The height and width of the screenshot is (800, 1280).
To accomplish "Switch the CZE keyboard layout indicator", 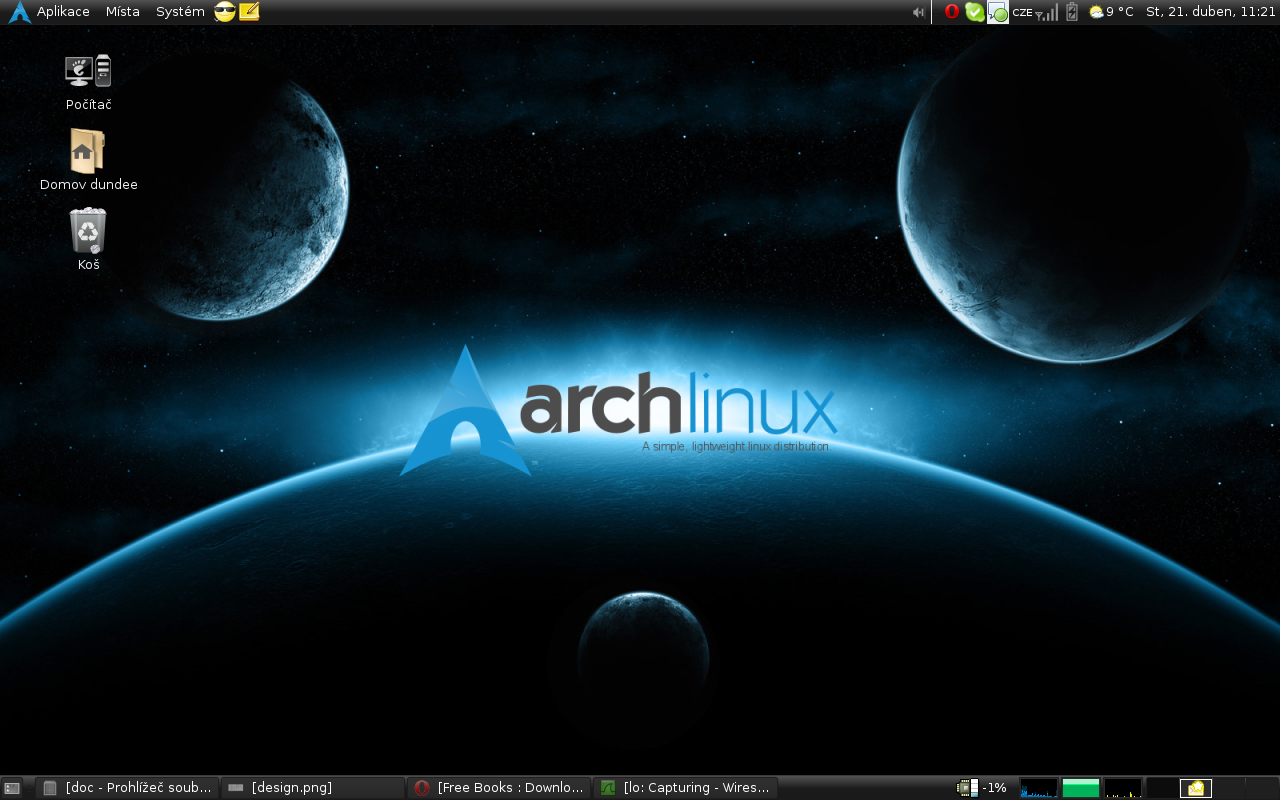I will [x=1022, y=13].
